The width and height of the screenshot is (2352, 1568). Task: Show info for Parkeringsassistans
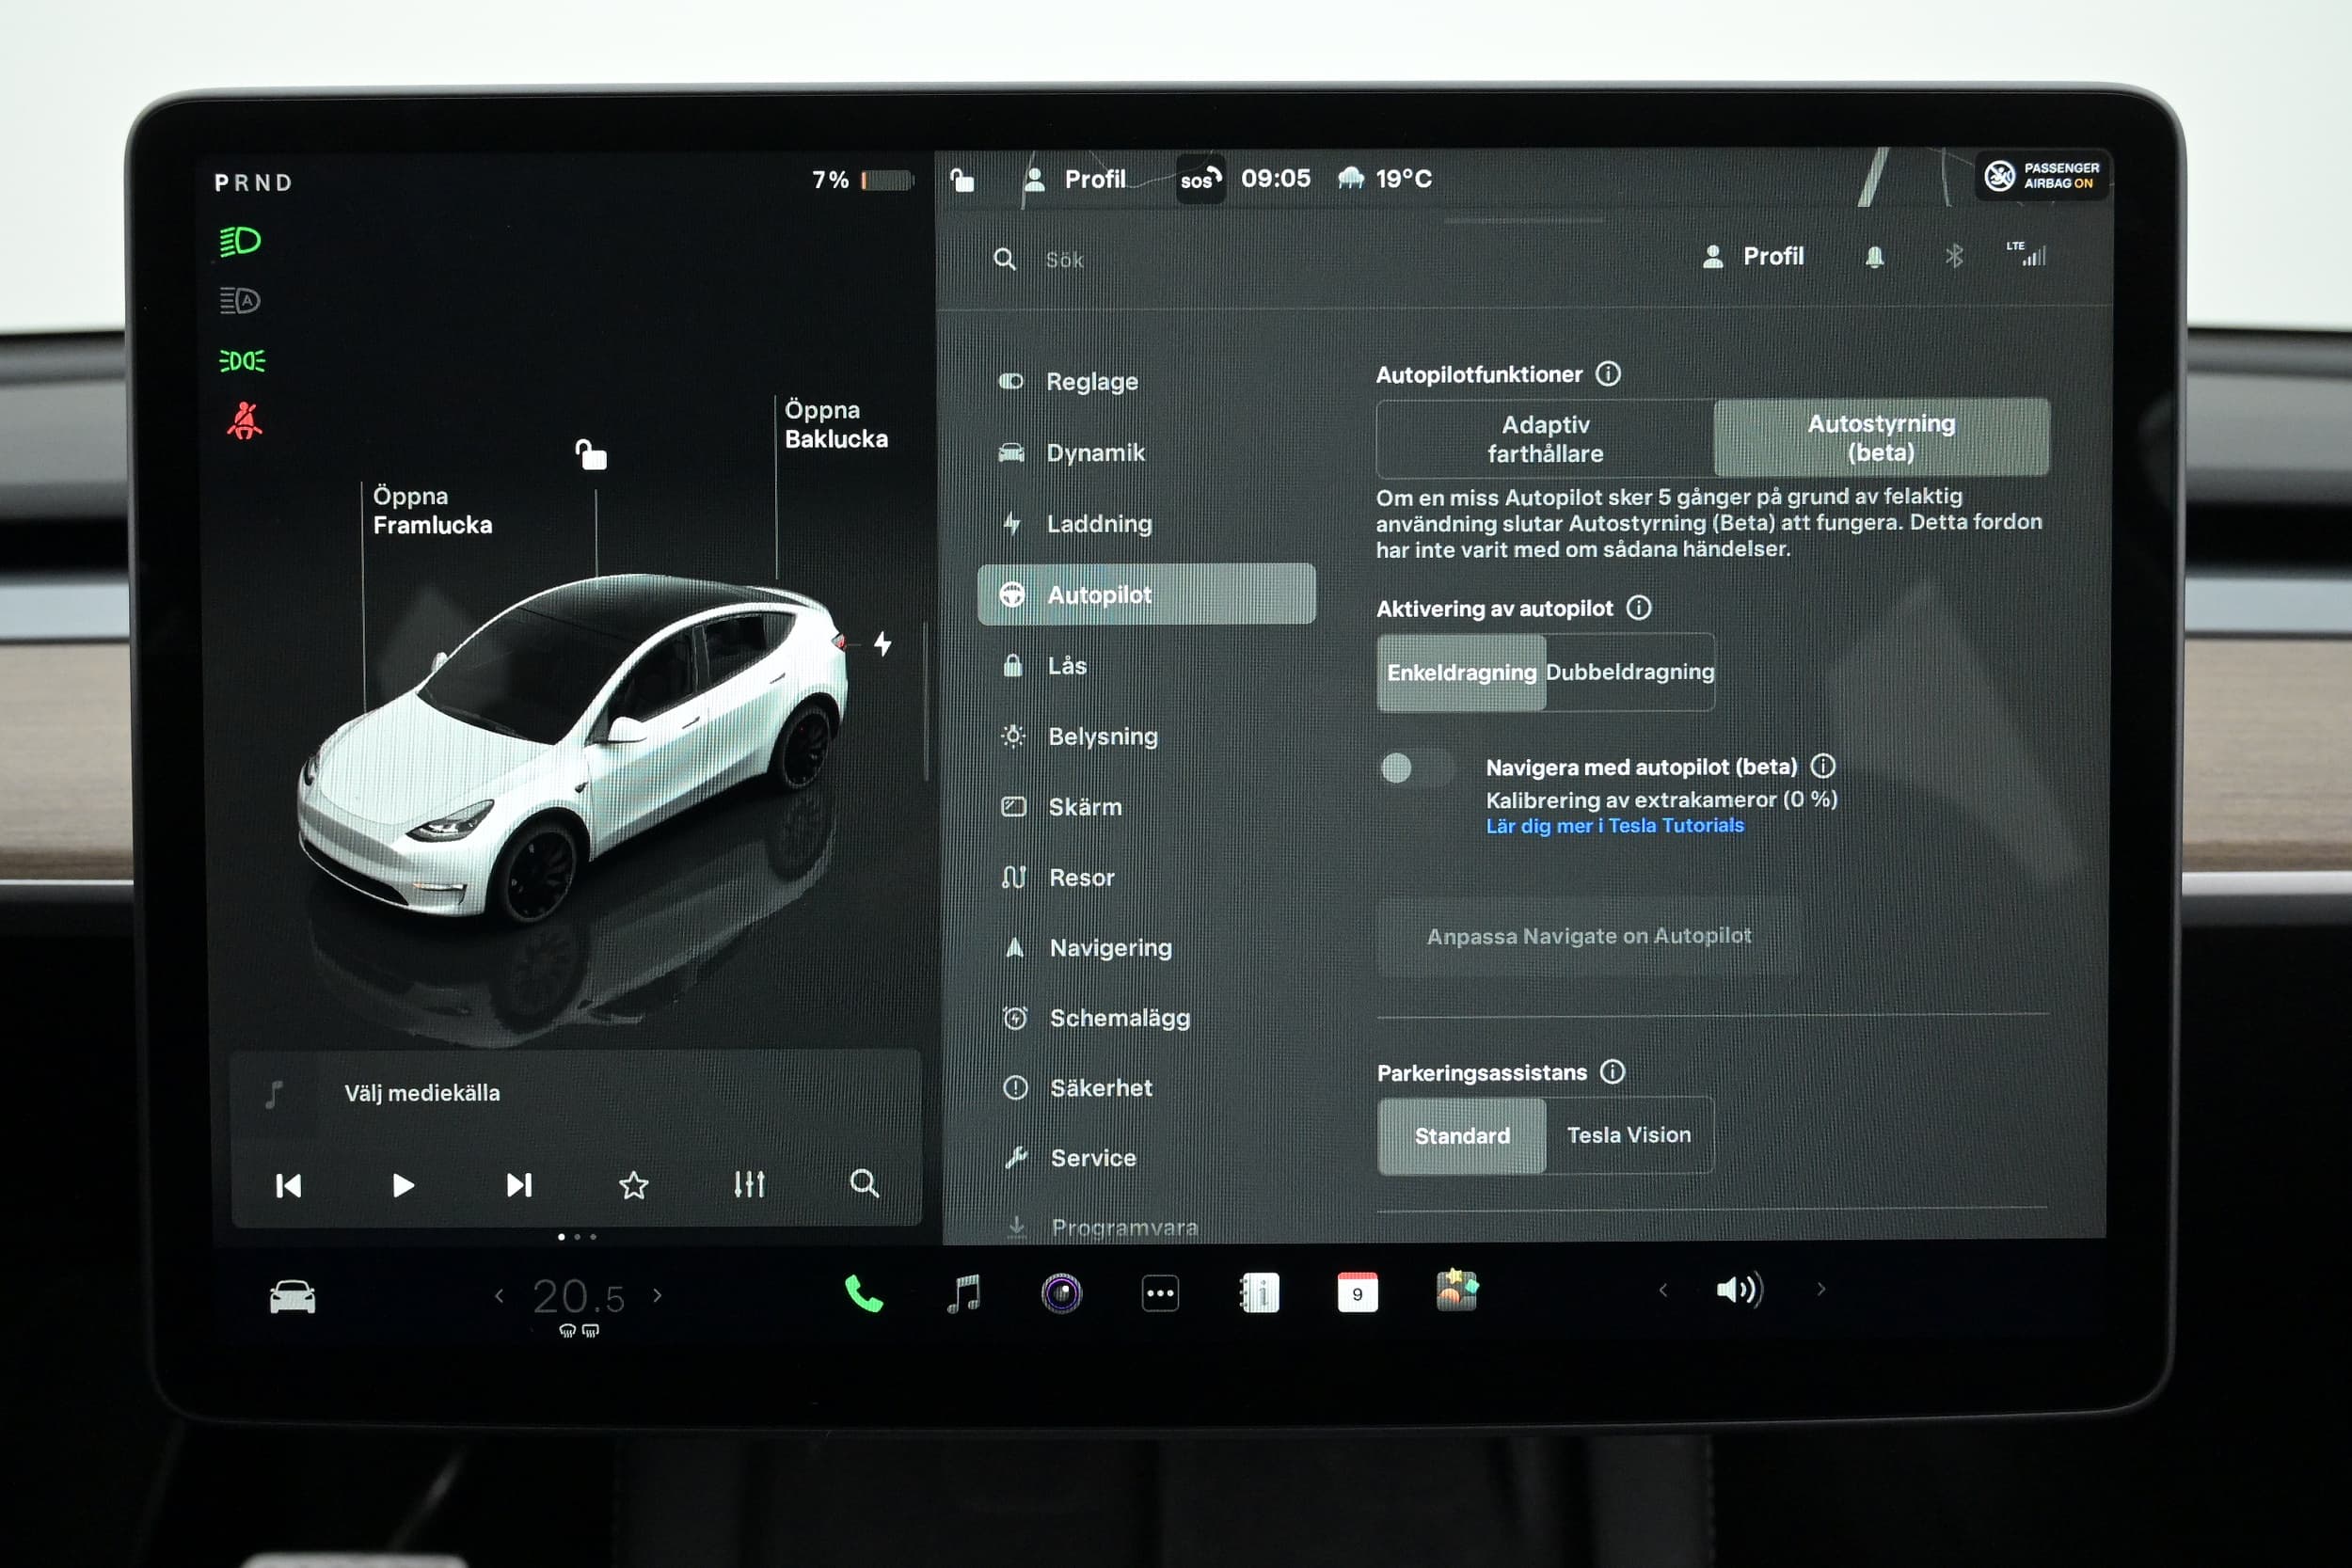1612,1072
